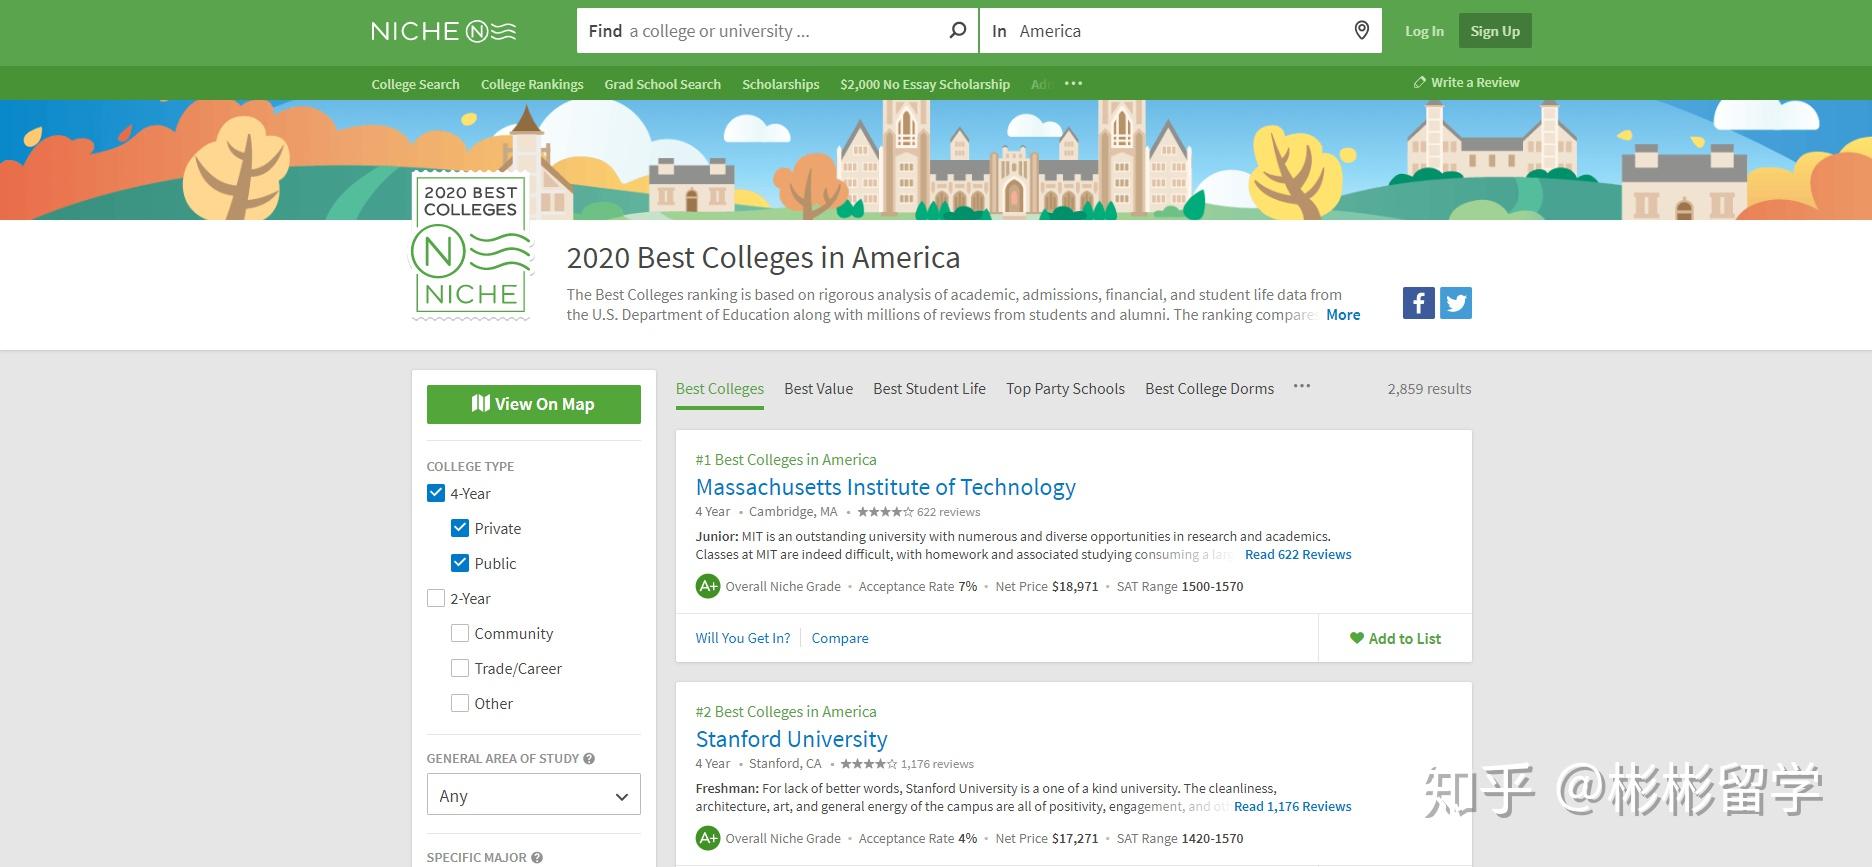Click the MIT A+ grade badge
Screen dimensions: 1872x867
[x=708, y=587]
